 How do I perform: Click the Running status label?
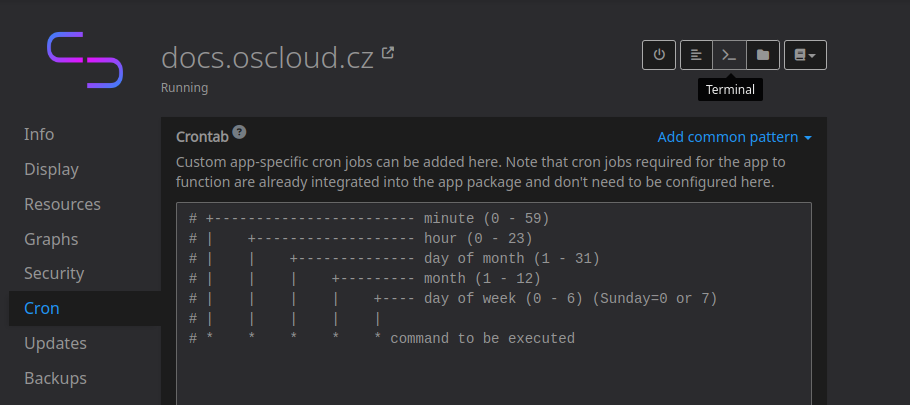click(x=184, y=87)
